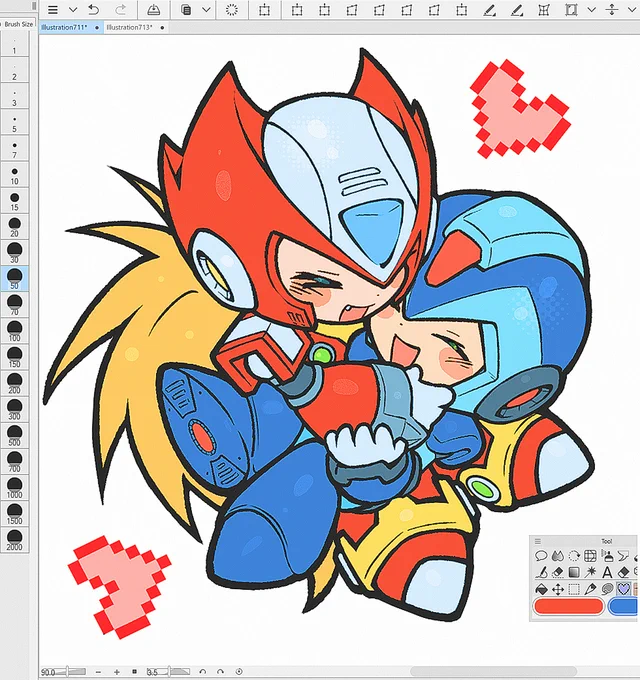Select the grid panel tool icon
The height and width of the screenshot is (680, 640).
click(591, 556)
